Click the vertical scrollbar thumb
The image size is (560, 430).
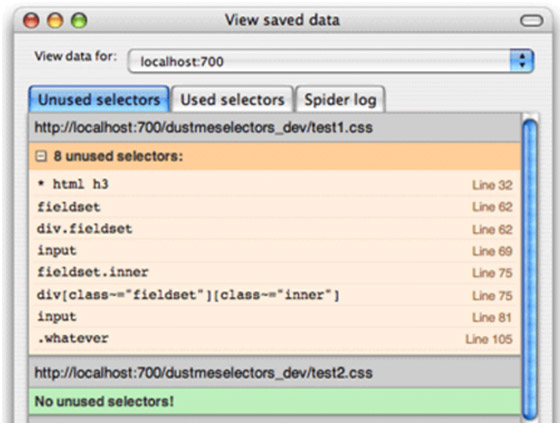(x=530, y=270)
